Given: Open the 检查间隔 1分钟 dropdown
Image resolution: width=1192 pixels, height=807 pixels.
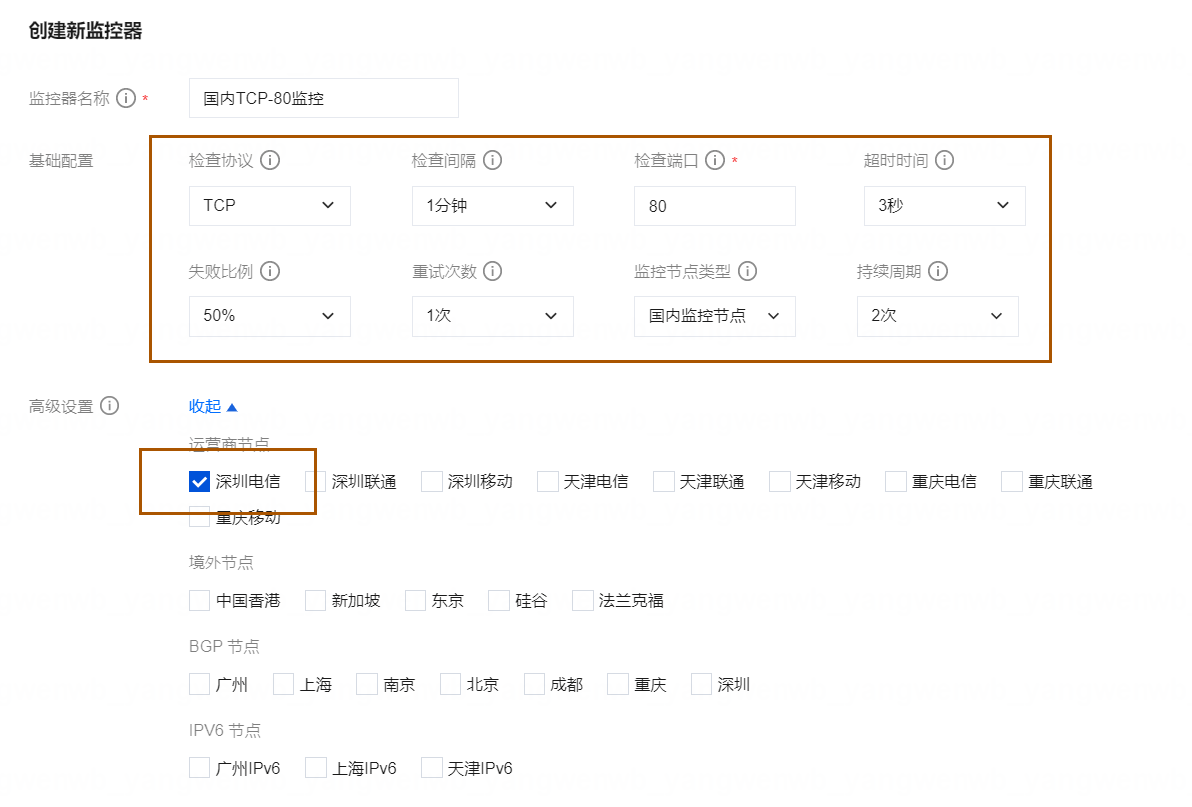Looking at the screenshot, I should [493, 206].
